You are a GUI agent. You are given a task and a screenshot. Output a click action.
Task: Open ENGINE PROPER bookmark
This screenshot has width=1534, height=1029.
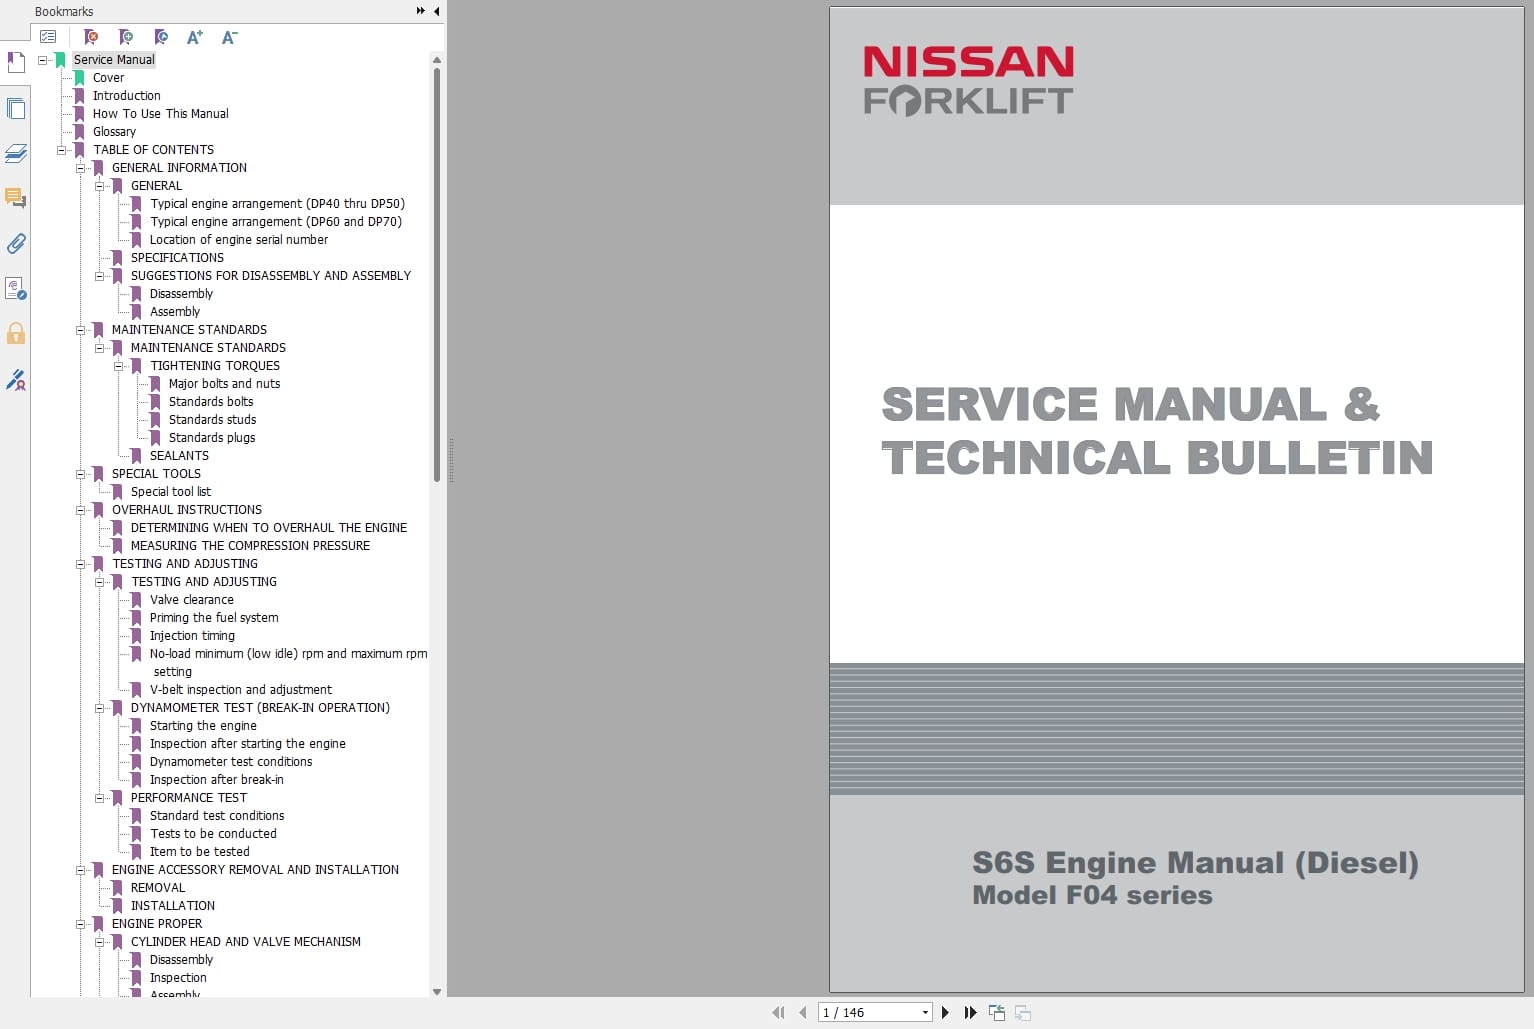(x=156, y=924)
